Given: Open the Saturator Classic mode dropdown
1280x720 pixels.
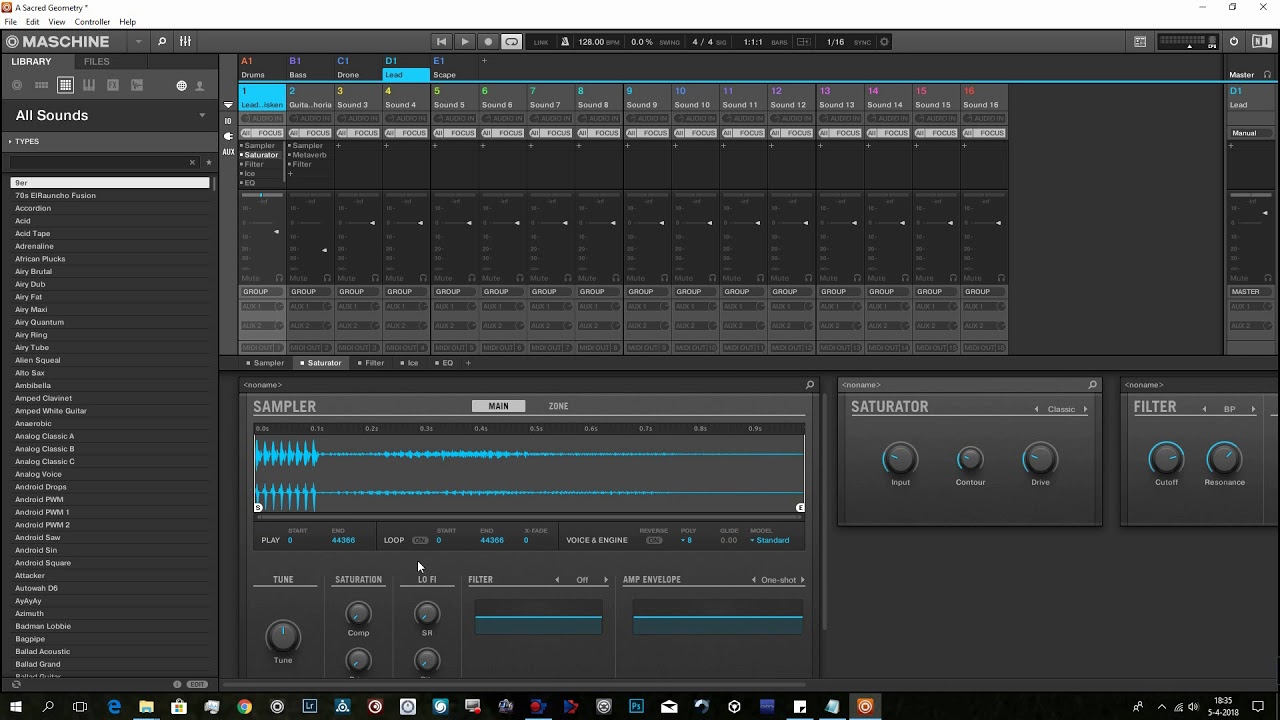Looking at the screenshot, I should pyautogui.click(x=1061, y=409).
